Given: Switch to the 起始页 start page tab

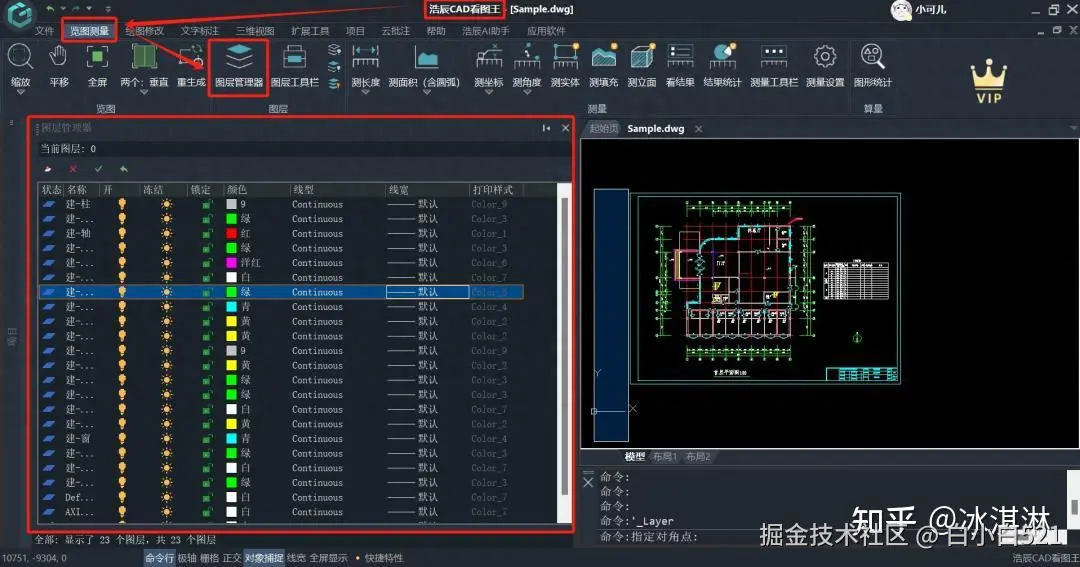Looking at the screenshot, I should coord(603,129).
